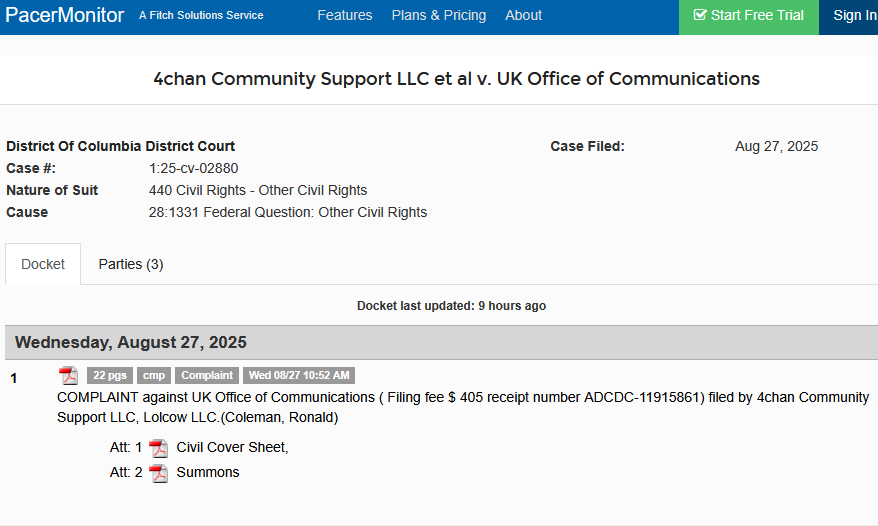This screenshot has height=526, width=878.
Task: Open the Complaint PDF icon
Action: click(69, 375)
